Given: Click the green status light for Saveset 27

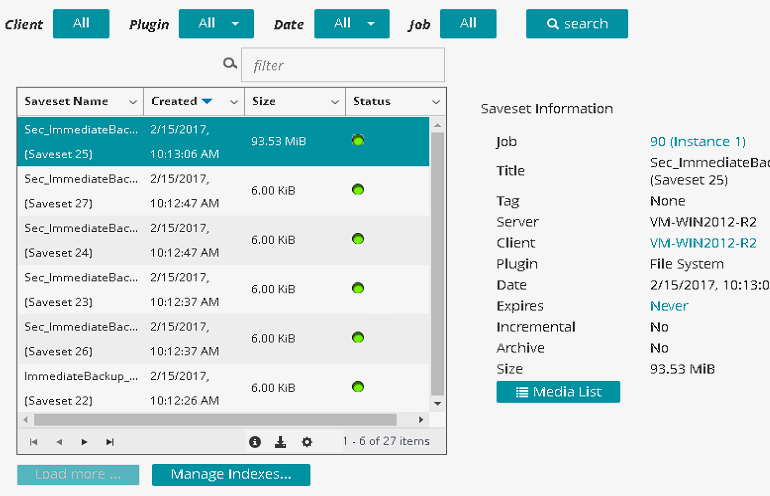Looking at the screenshot, I should point(358,190).
